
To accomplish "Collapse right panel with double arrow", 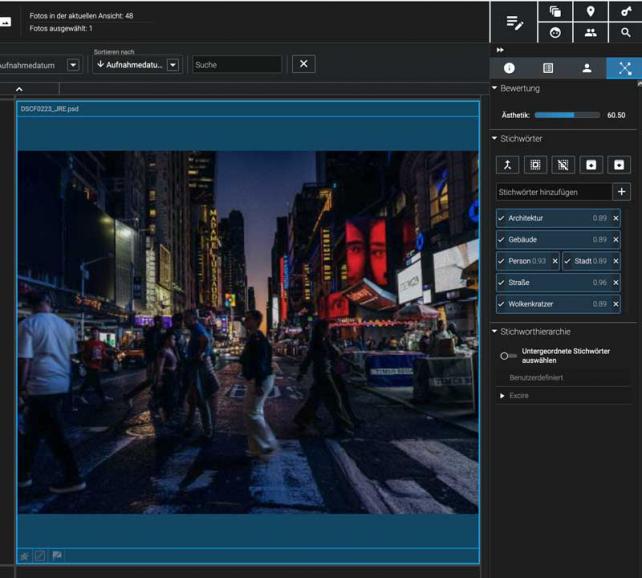I will pyautogui.click(x=500, y=50).
